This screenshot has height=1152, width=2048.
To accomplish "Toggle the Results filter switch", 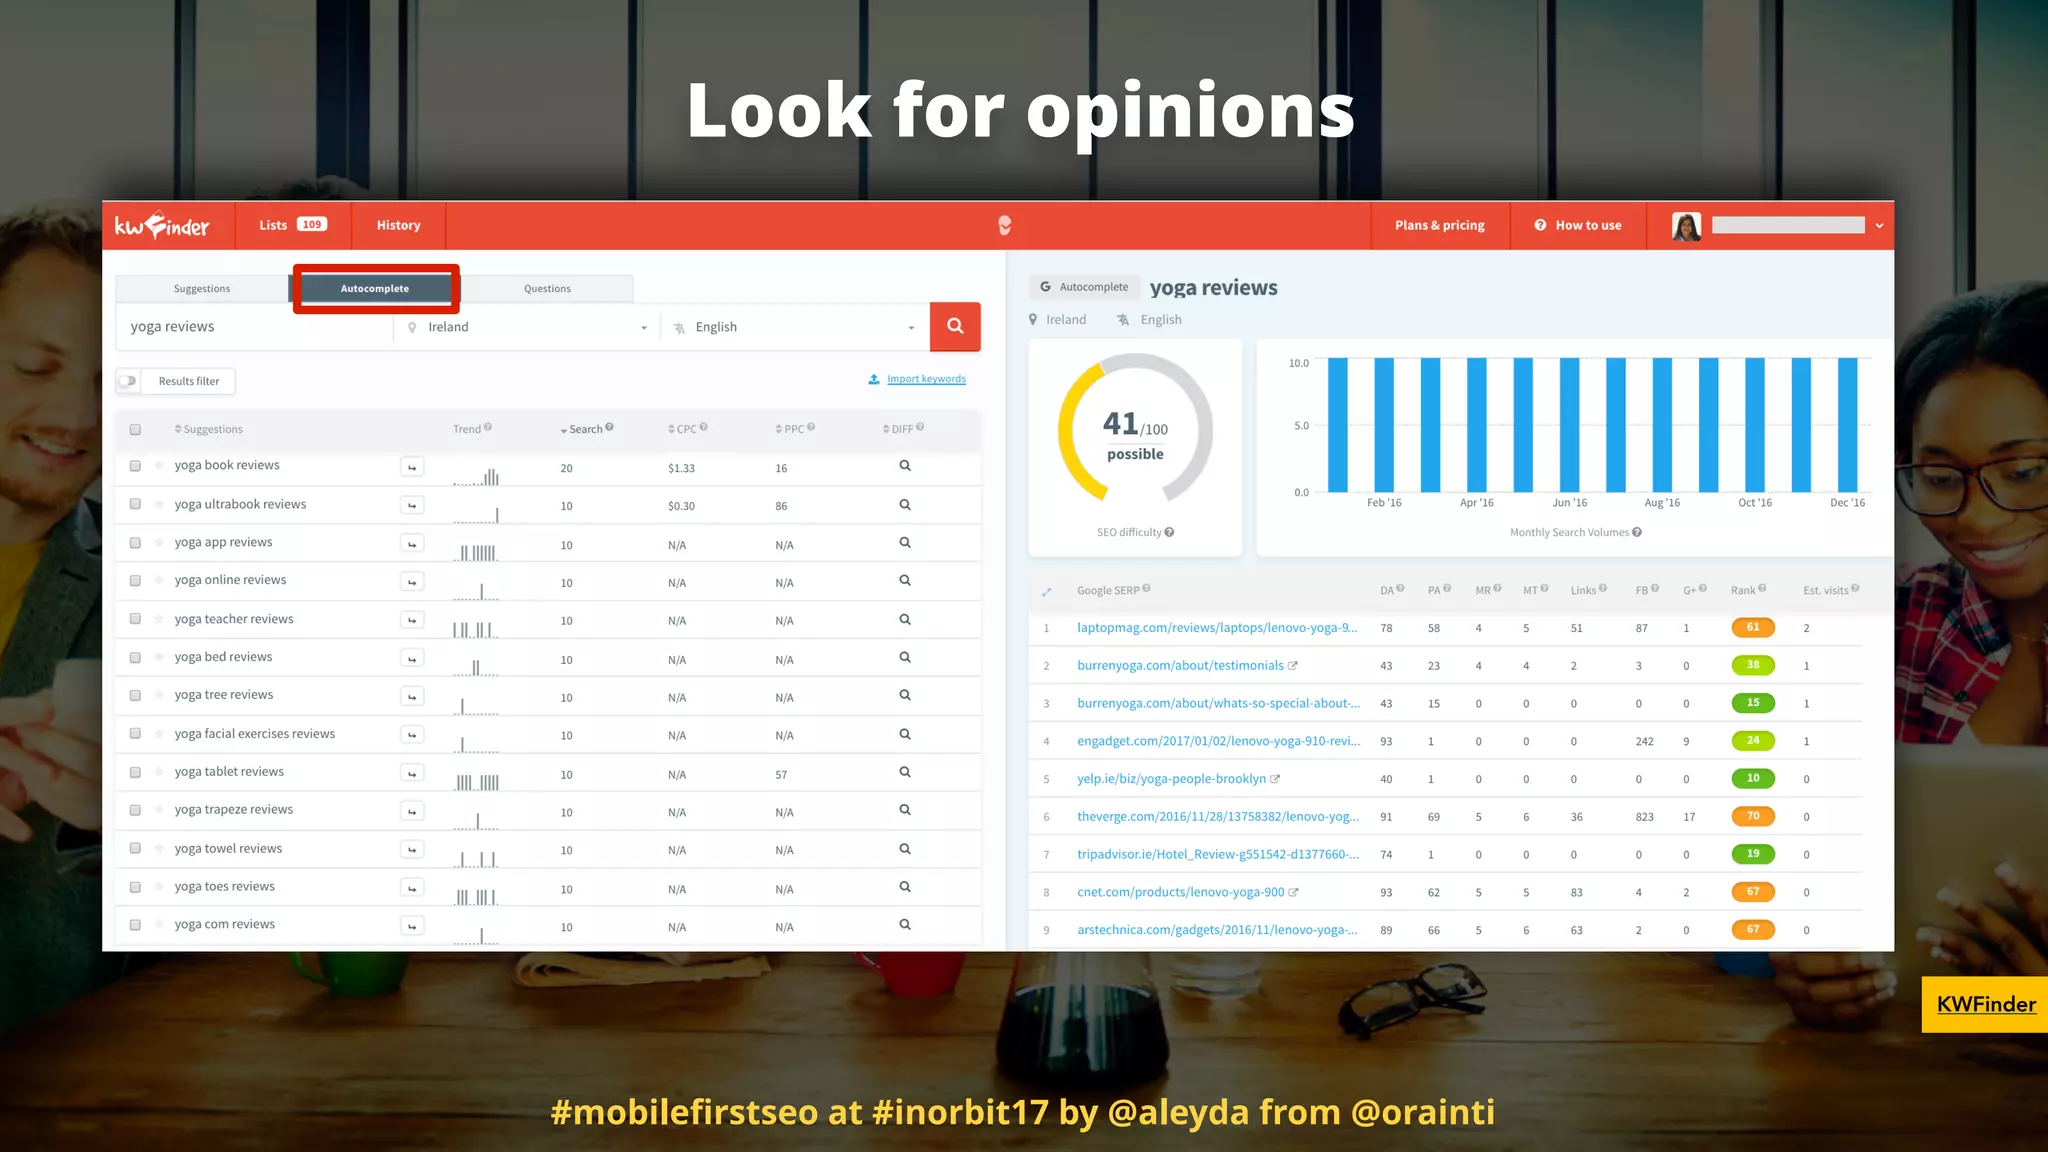I will pos(128,381).
